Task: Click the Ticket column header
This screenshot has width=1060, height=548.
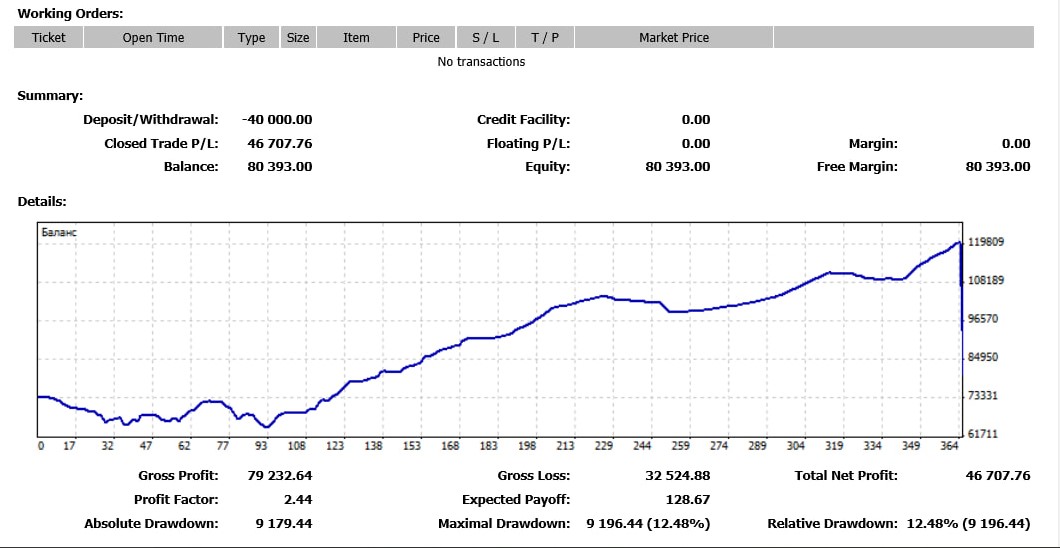Action: pos(48,37)
